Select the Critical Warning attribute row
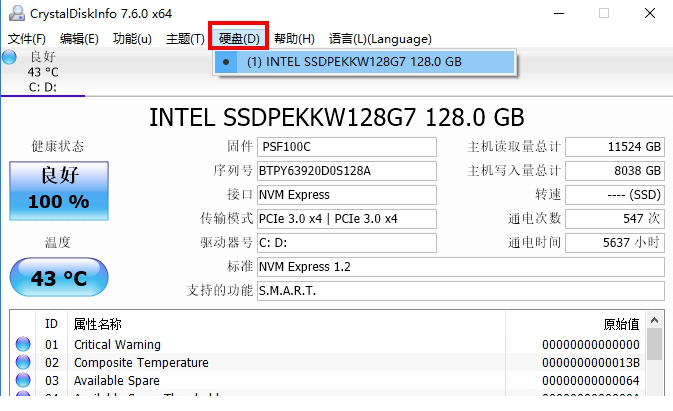The height and width of the screenshot is (411, 673). pyautogui.click(x=327, y=345)
